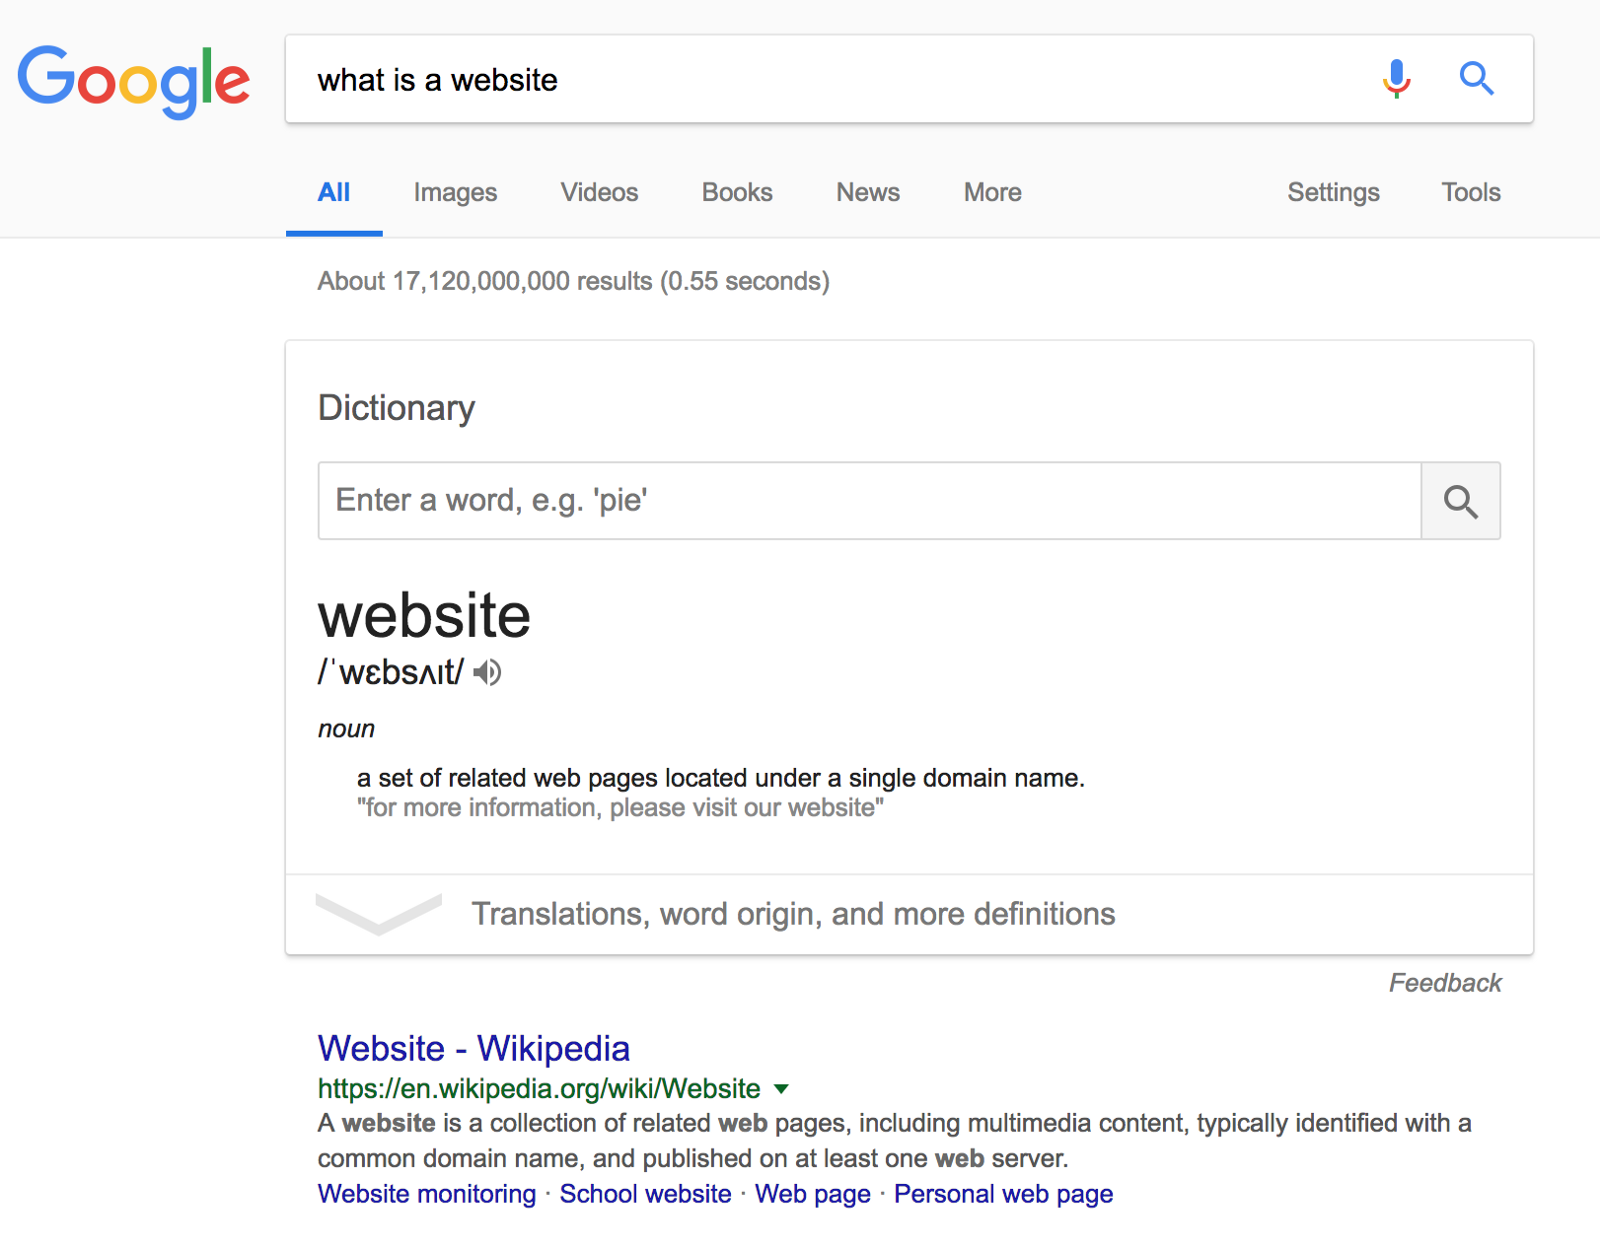Start voice search with microphone icon

(1396, 79)
